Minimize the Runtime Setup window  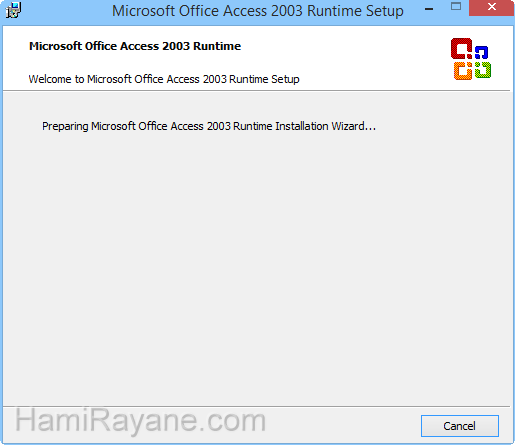coord(429,9)
